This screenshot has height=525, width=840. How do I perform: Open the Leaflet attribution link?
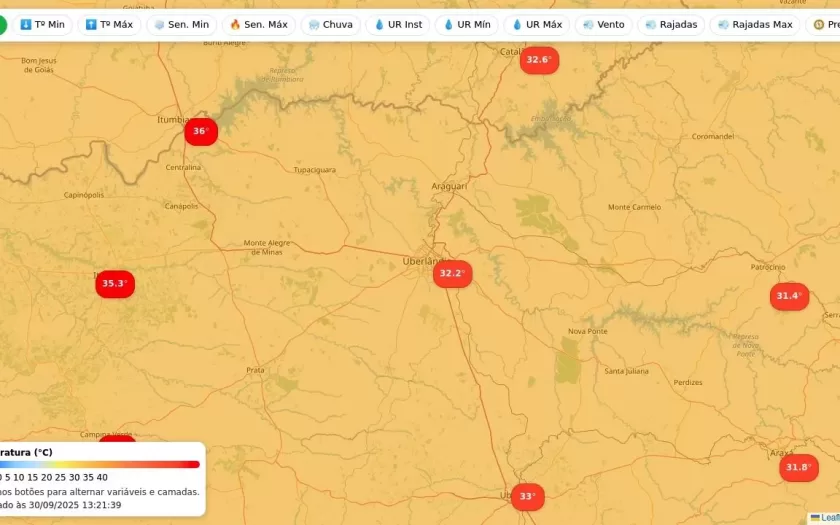coord(829,517)
